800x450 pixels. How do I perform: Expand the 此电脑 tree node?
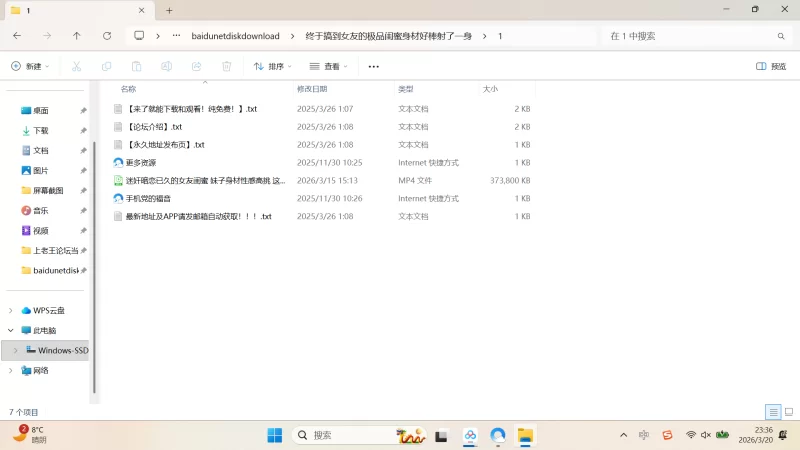(x=11, y=330)
